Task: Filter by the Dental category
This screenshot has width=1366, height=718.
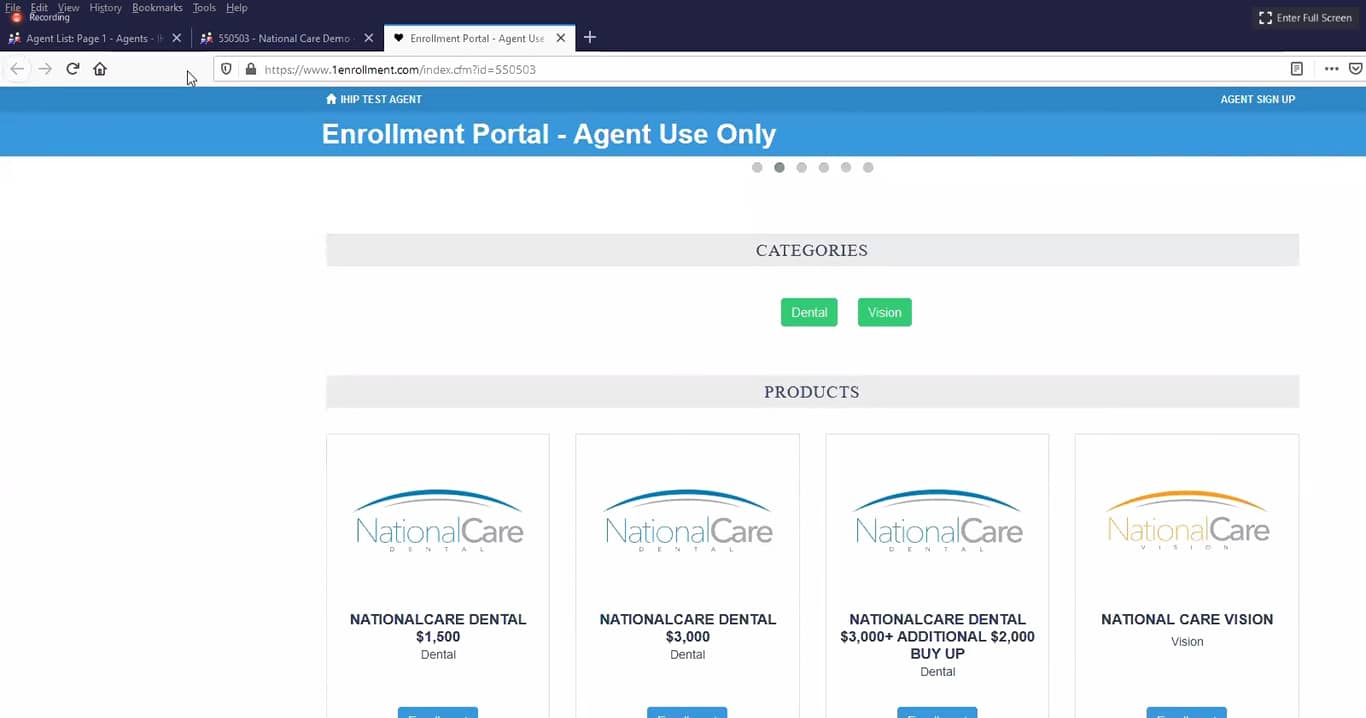Action: tap(809, 312)
